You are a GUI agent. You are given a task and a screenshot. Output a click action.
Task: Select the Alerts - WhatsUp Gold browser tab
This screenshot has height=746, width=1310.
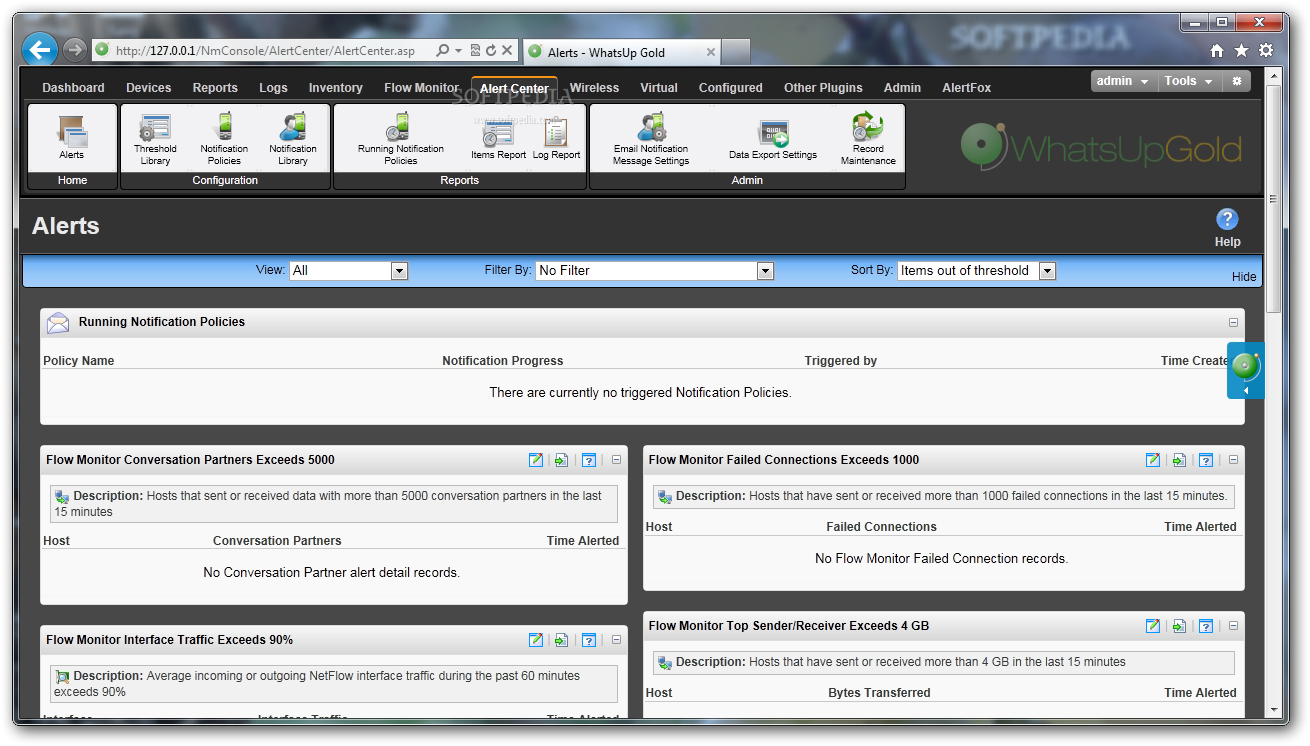coord(621,52)
